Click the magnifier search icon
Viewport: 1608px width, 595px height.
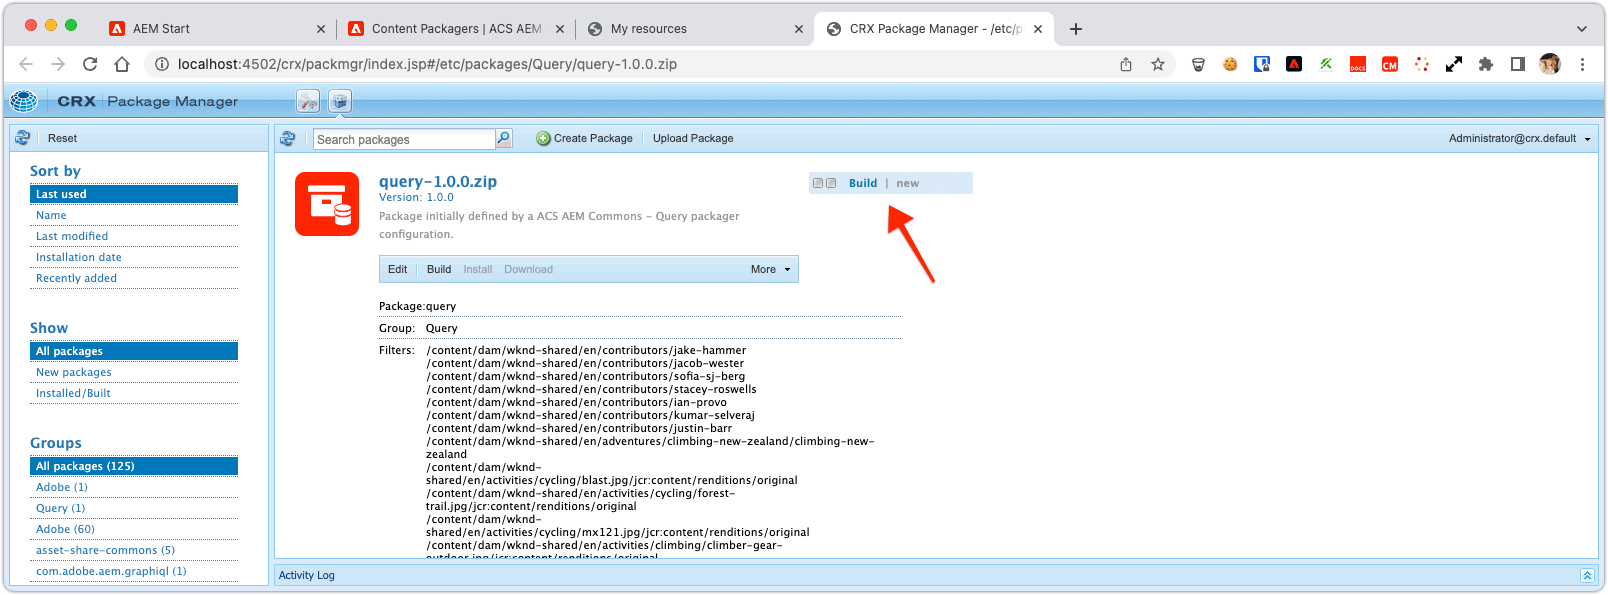pos(504,139)
